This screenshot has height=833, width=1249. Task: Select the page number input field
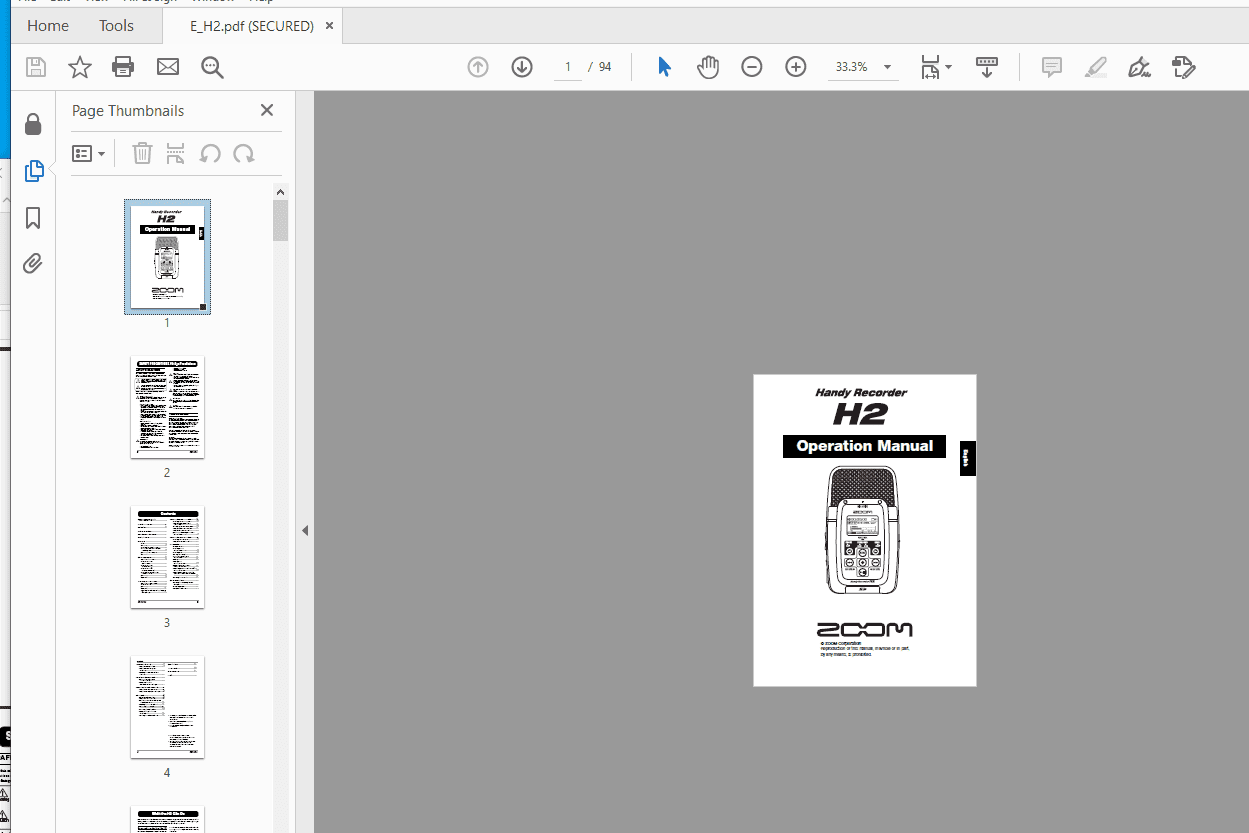point(567,67)
